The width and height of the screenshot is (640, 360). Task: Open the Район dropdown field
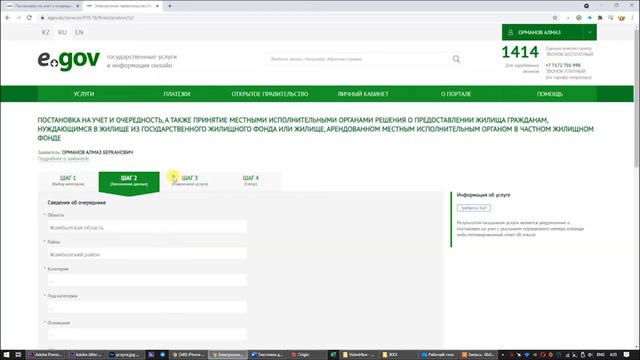[x=147, y=254]
